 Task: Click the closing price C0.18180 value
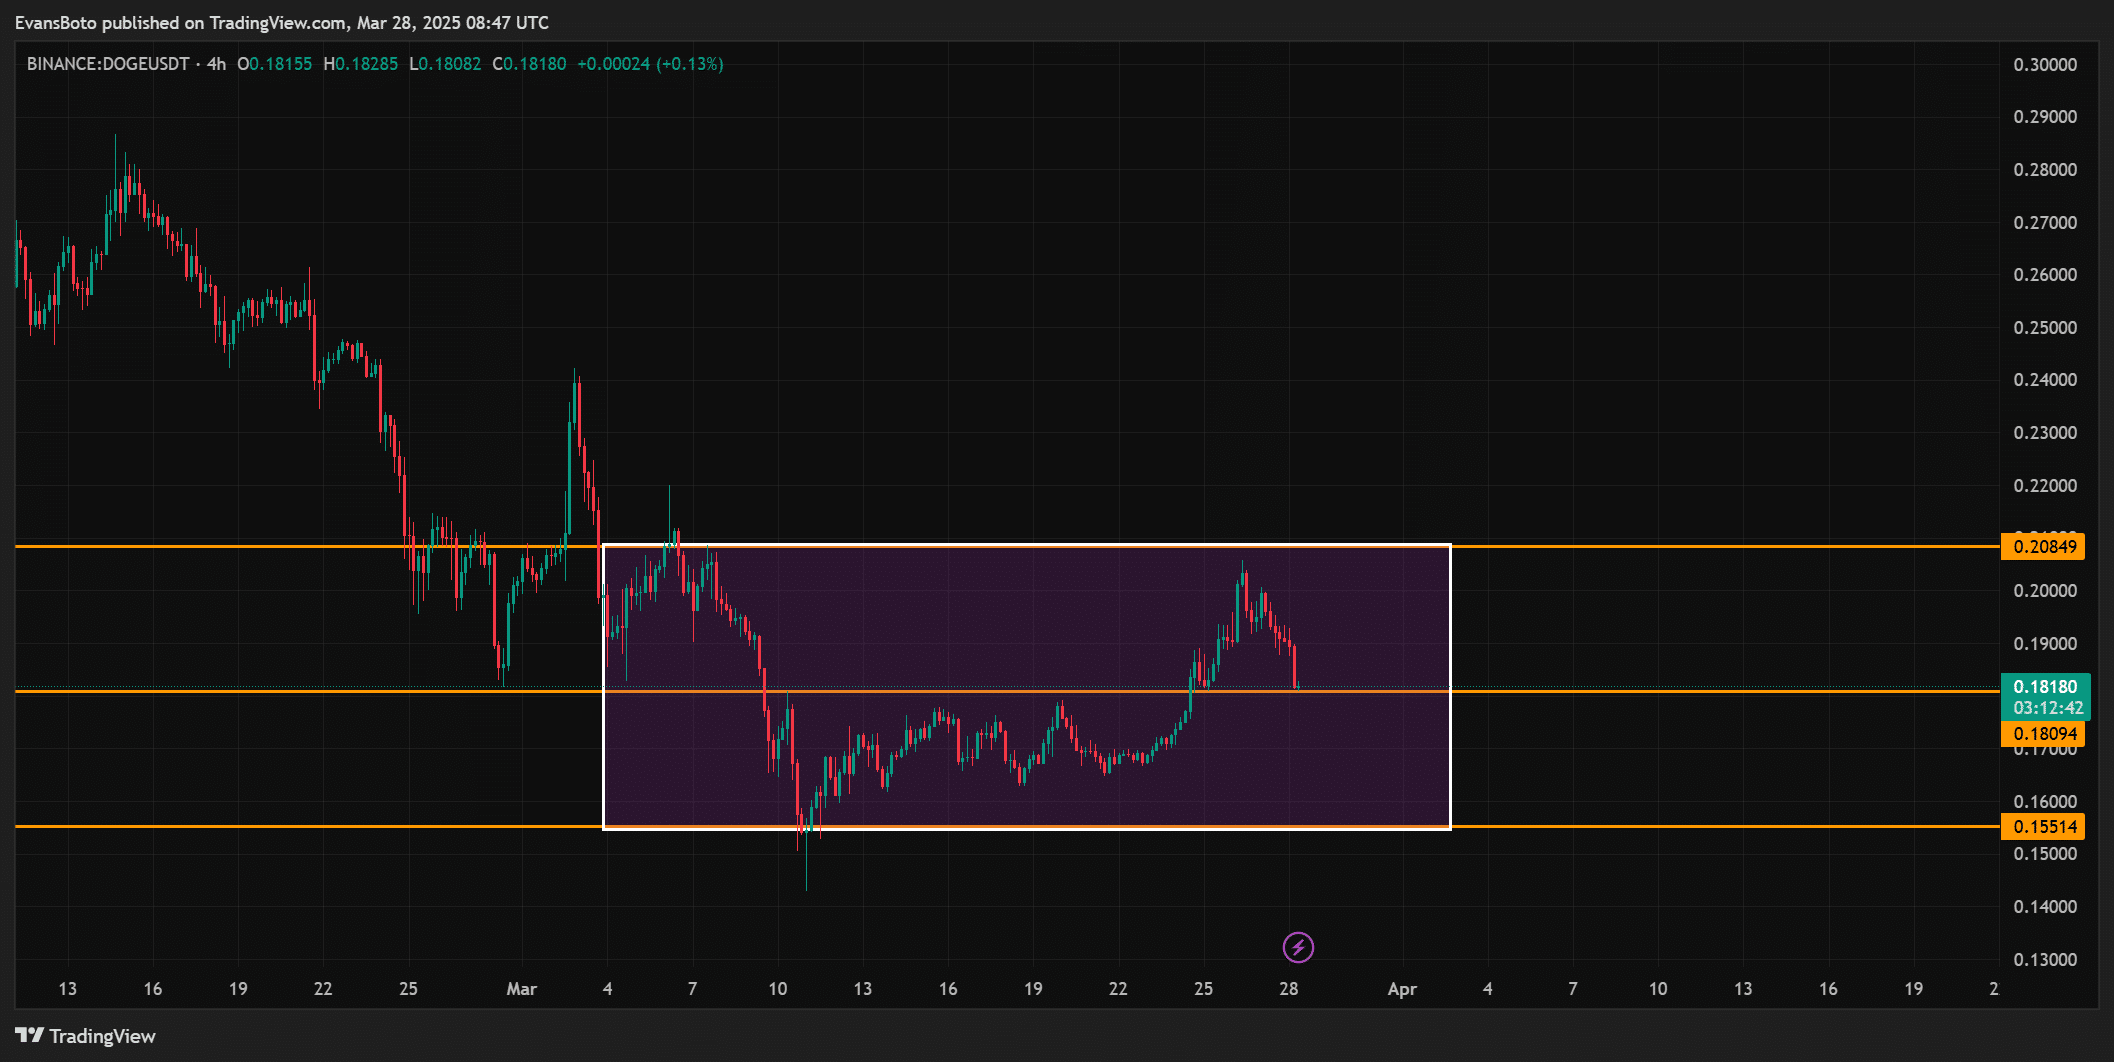[x=529, y=64]
